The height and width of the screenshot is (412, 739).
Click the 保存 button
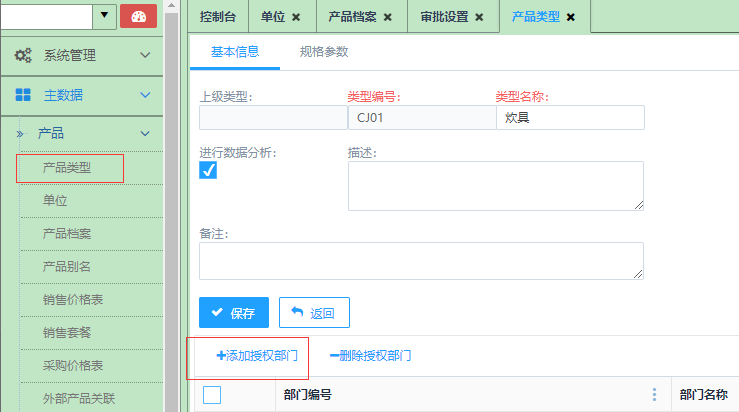point(233,313)
